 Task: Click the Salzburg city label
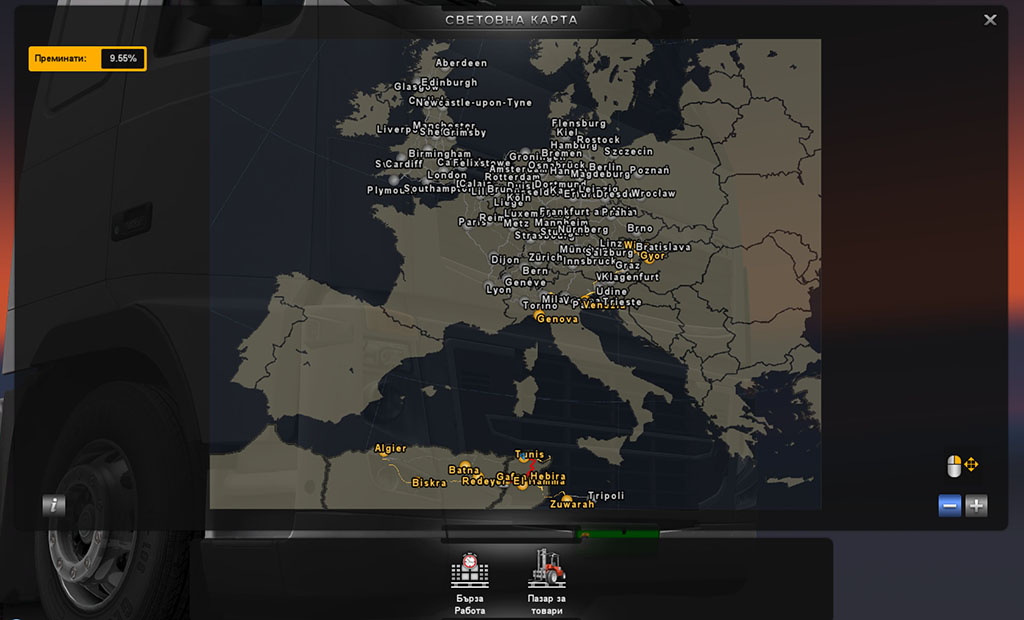(609, 252)
